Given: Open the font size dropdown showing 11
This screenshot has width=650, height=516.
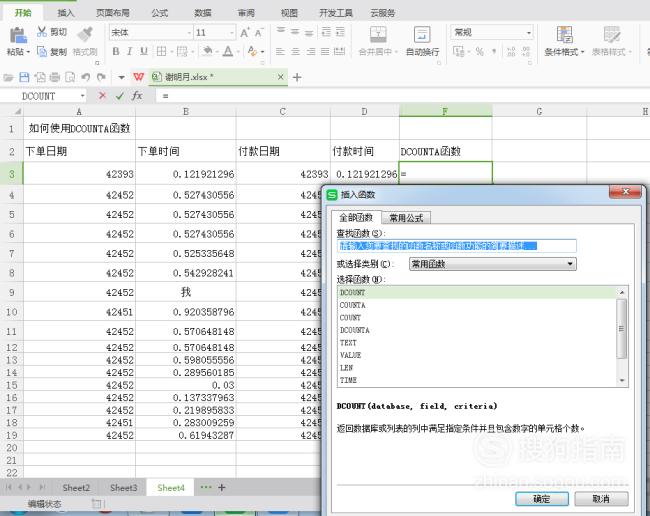Looking at the screenshot, I should coord(231,32).
